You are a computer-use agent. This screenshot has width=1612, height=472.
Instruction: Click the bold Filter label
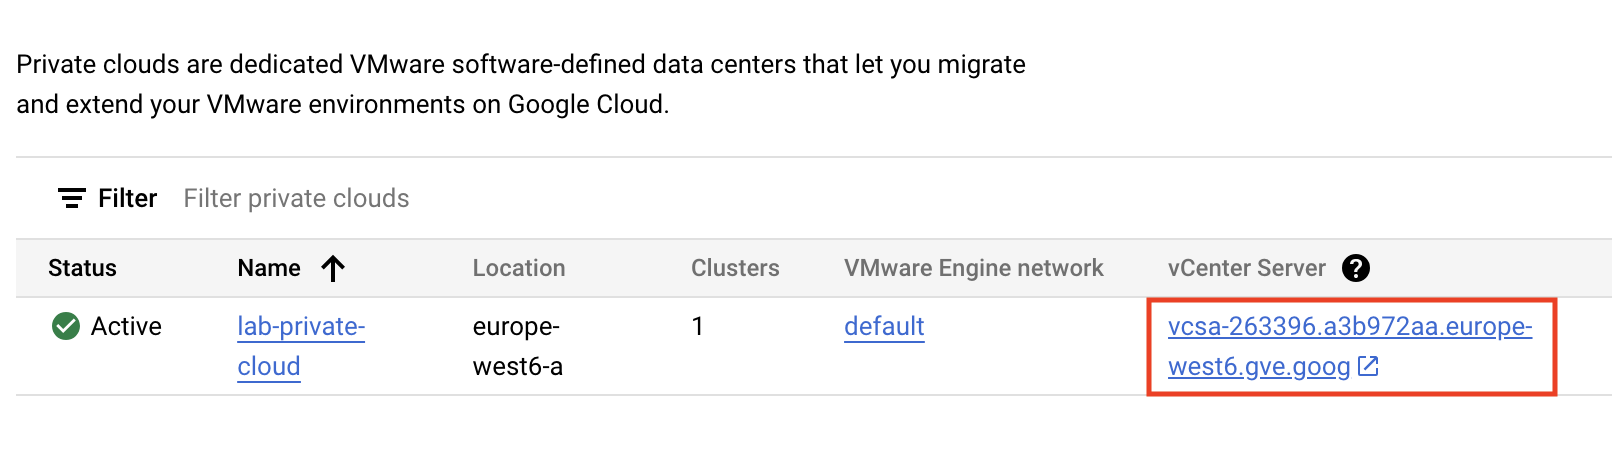pos(127,198)
